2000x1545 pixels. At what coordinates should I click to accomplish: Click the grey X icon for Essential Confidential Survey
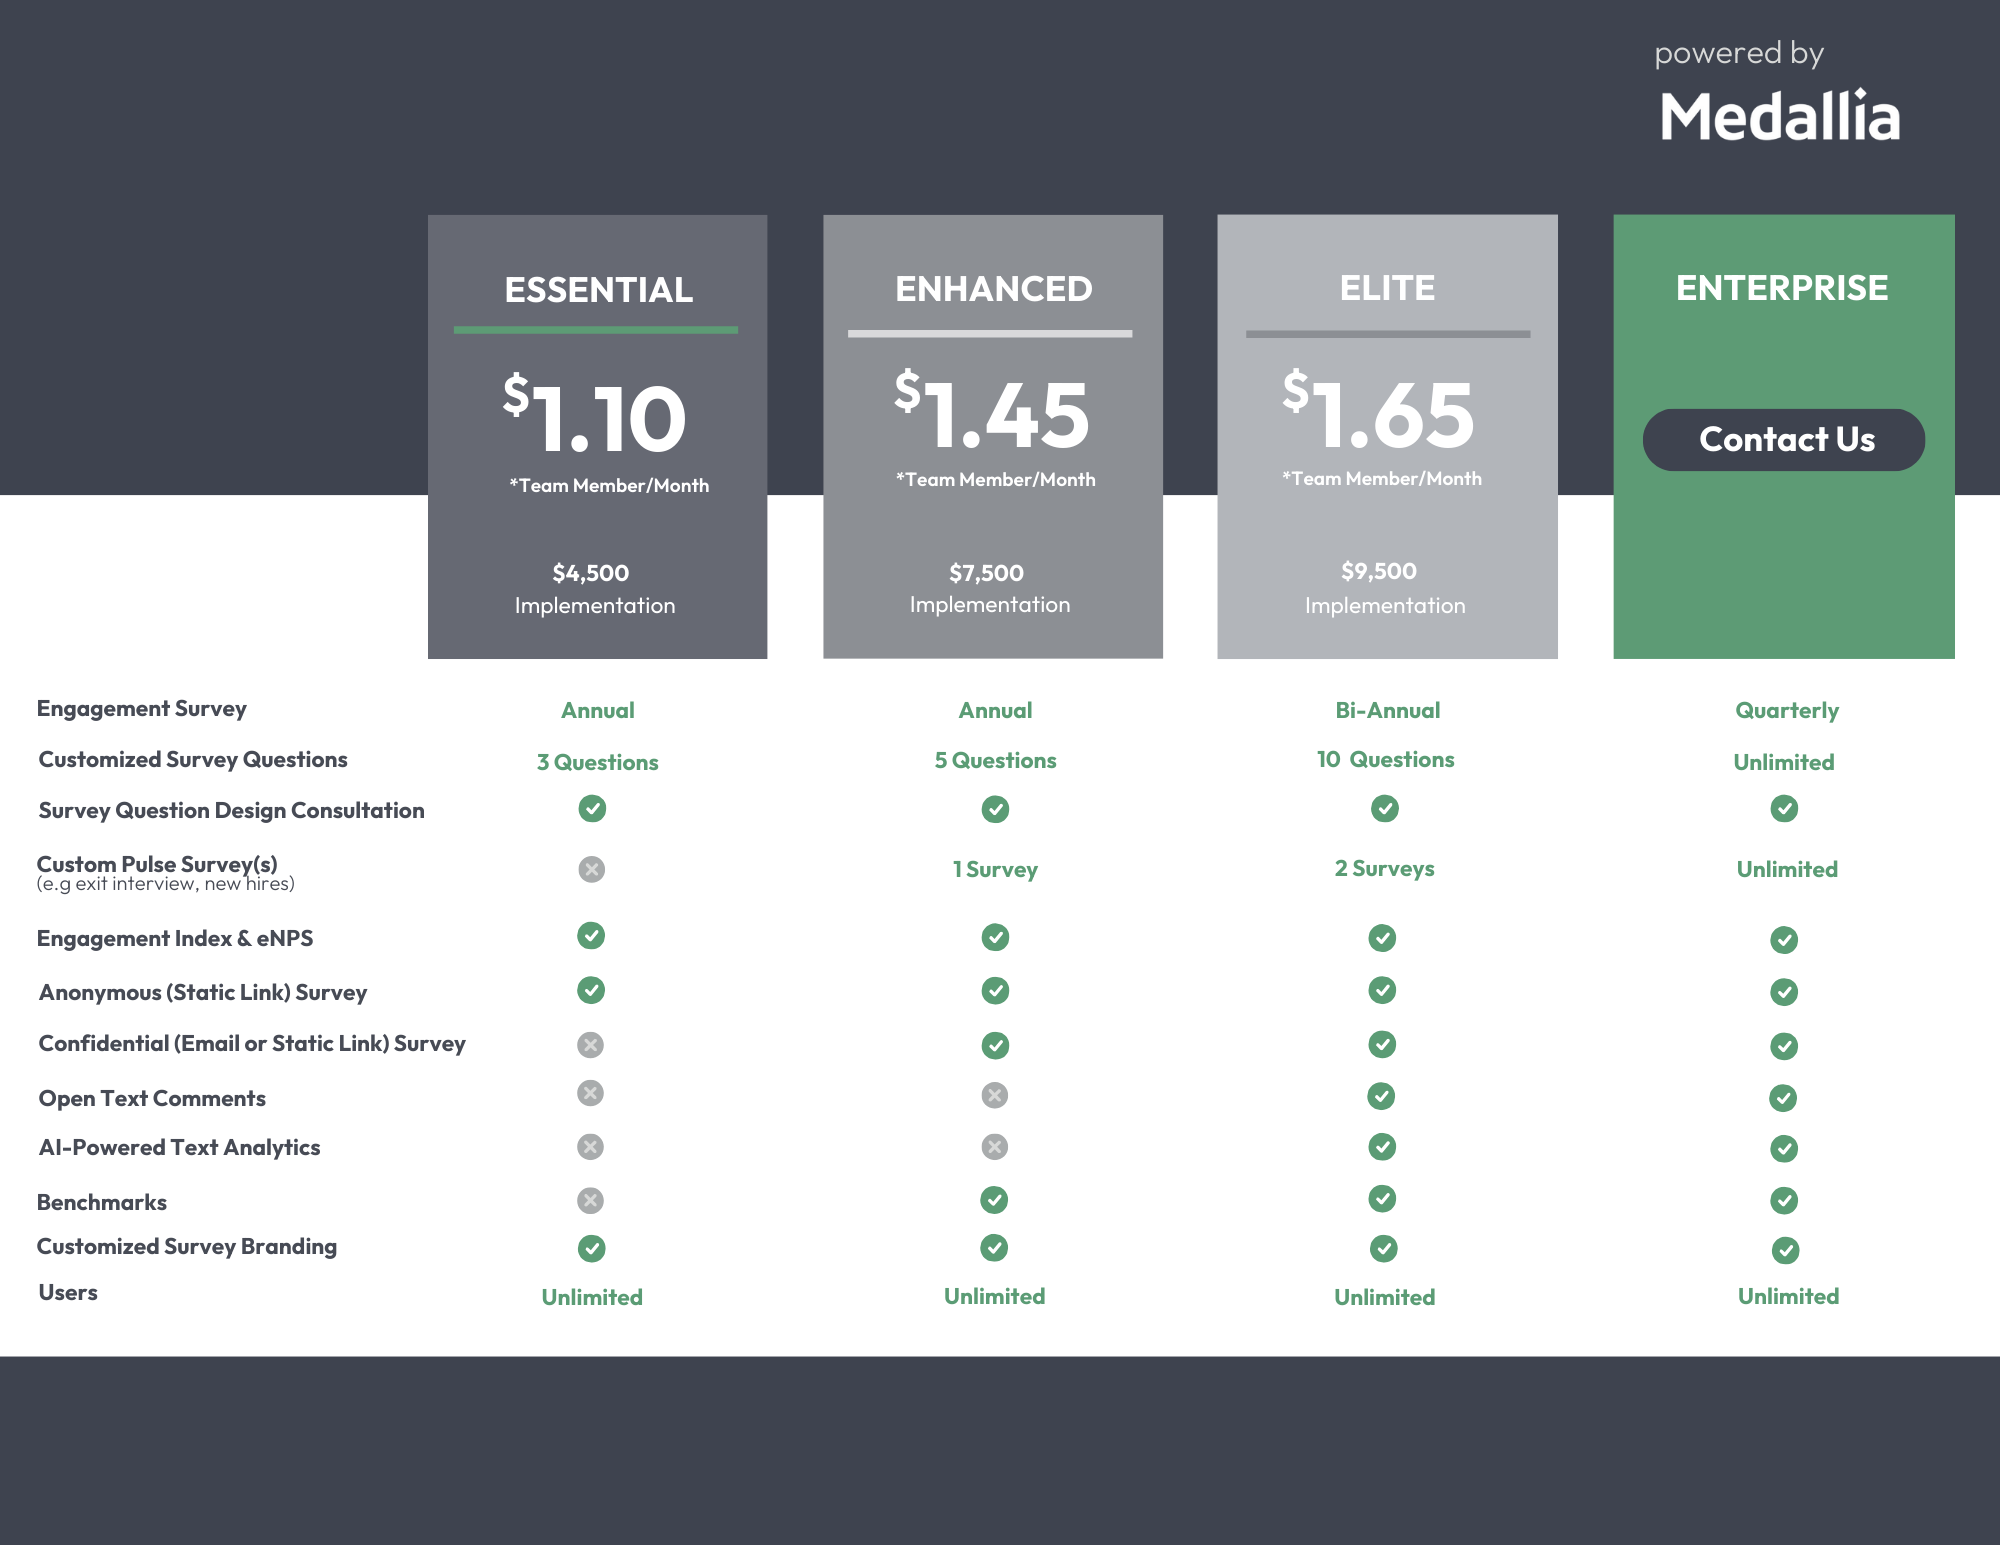[x=592, y=1042]
